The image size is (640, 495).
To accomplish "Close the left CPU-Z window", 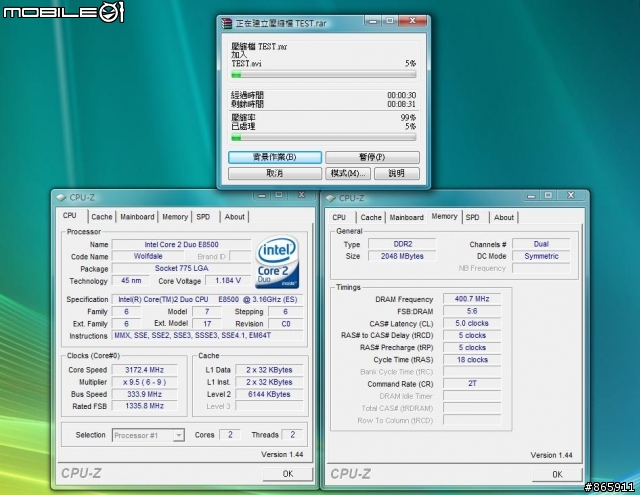I will pyautogui.click(x=301, y=195).
